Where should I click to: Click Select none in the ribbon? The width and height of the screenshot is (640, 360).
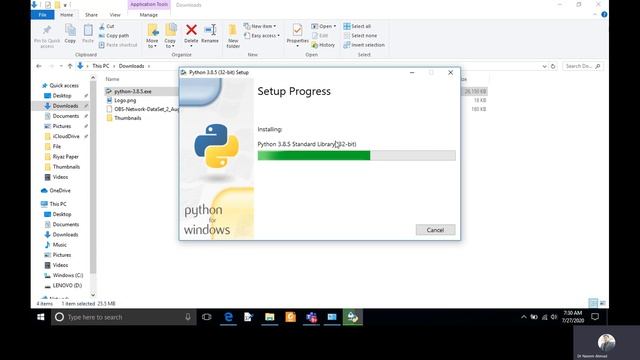tap(360, 36)
